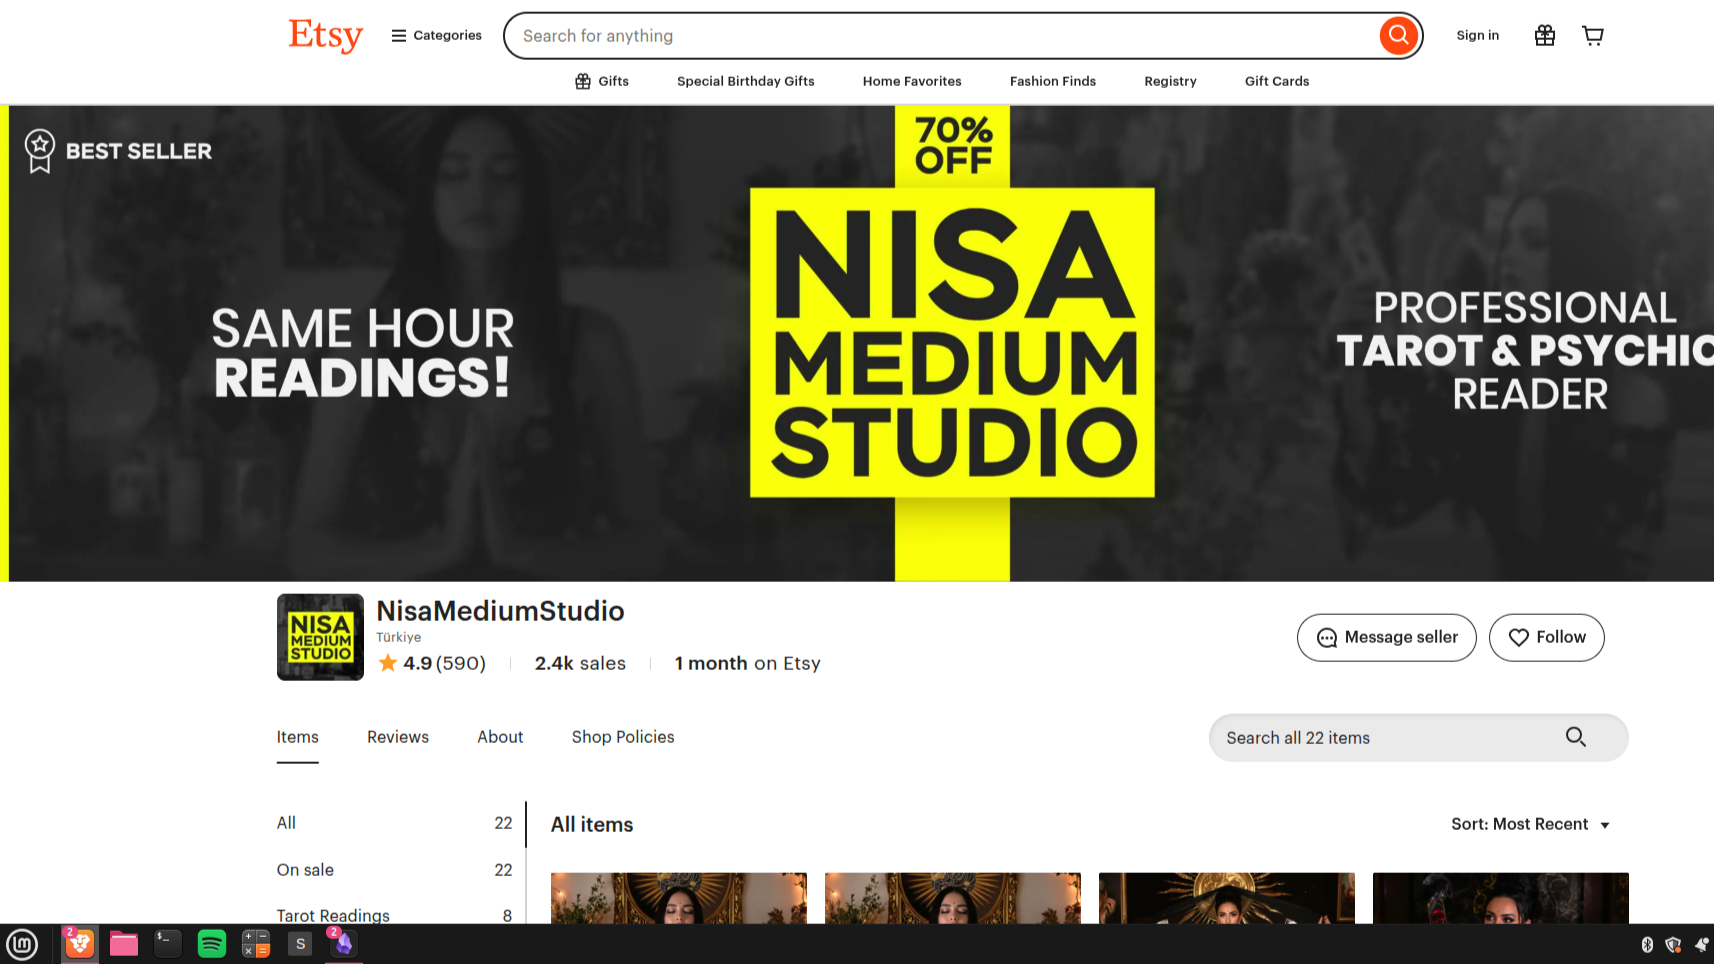Open the notifications bell tray icon
1714x964 pixels.
1701,944
